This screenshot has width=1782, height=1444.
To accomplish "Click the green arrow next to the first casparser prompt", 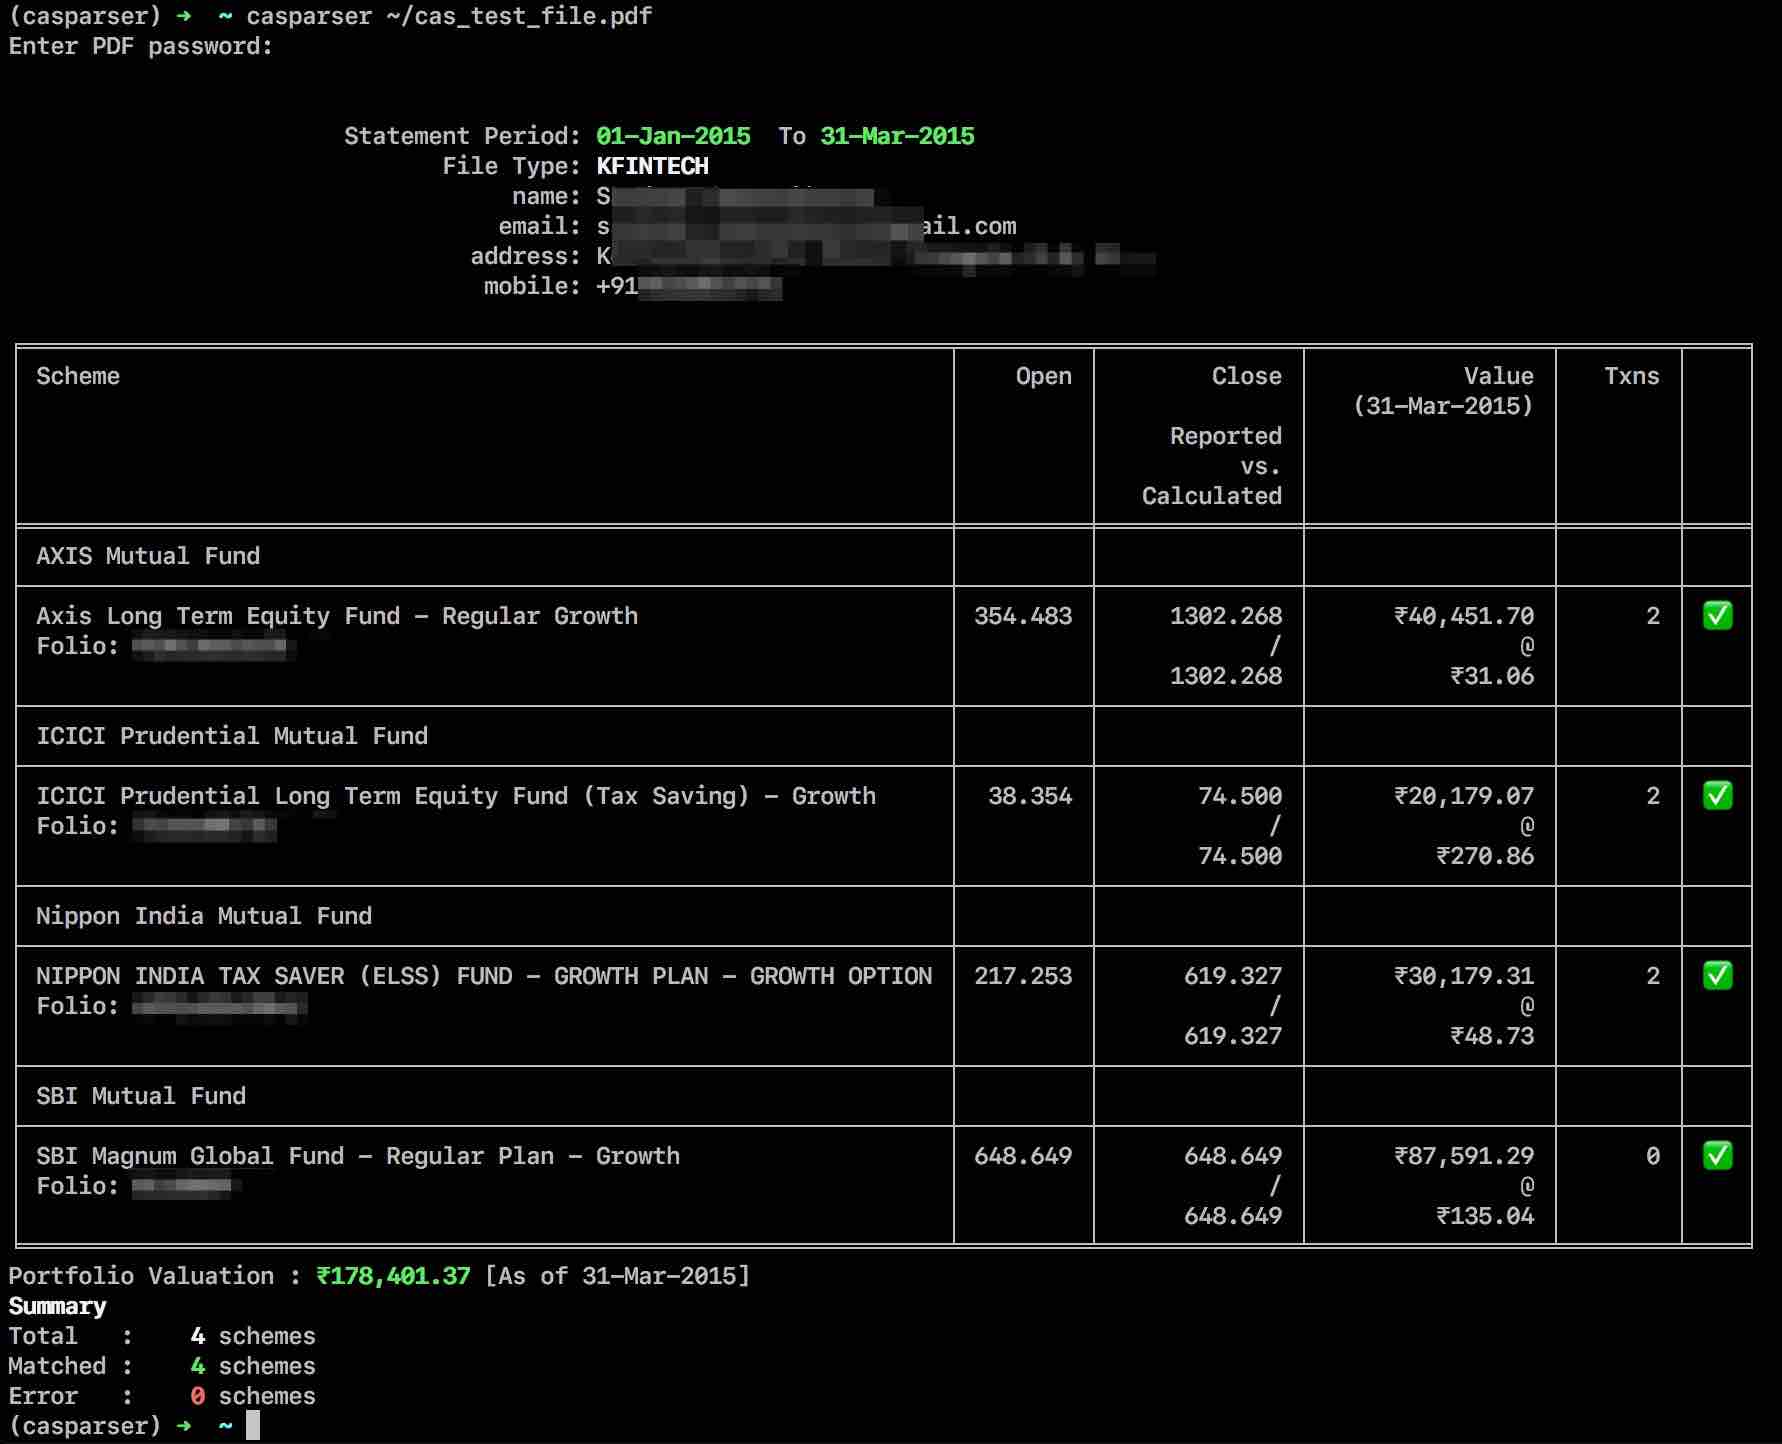I will [184, 16].
